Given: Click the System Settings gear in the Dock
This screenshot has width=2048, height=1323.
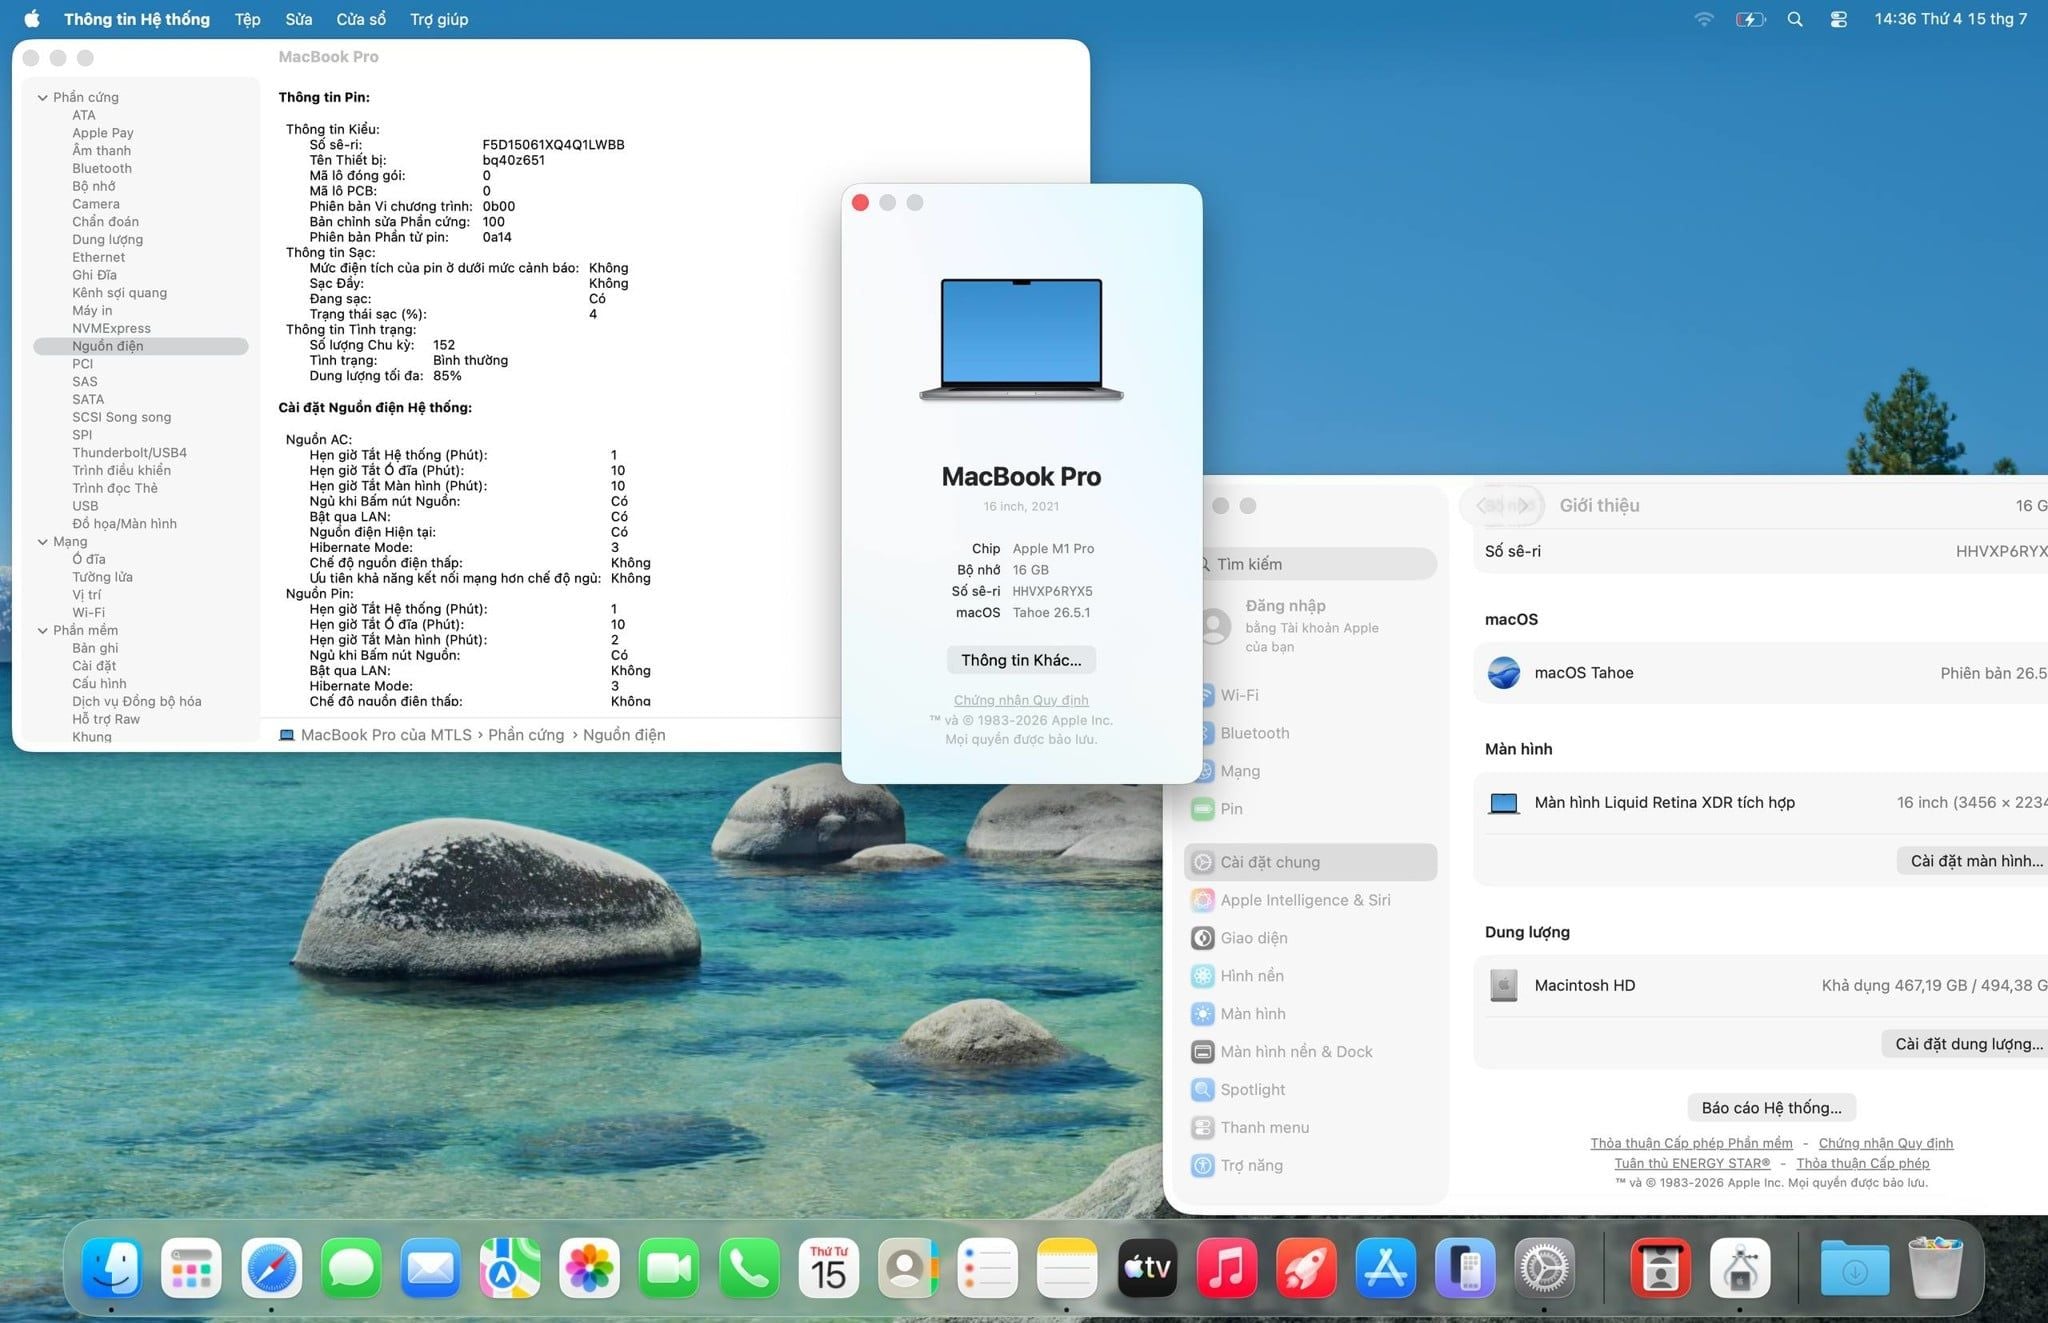Looking at the screenshot, I should point(1545,1268).
